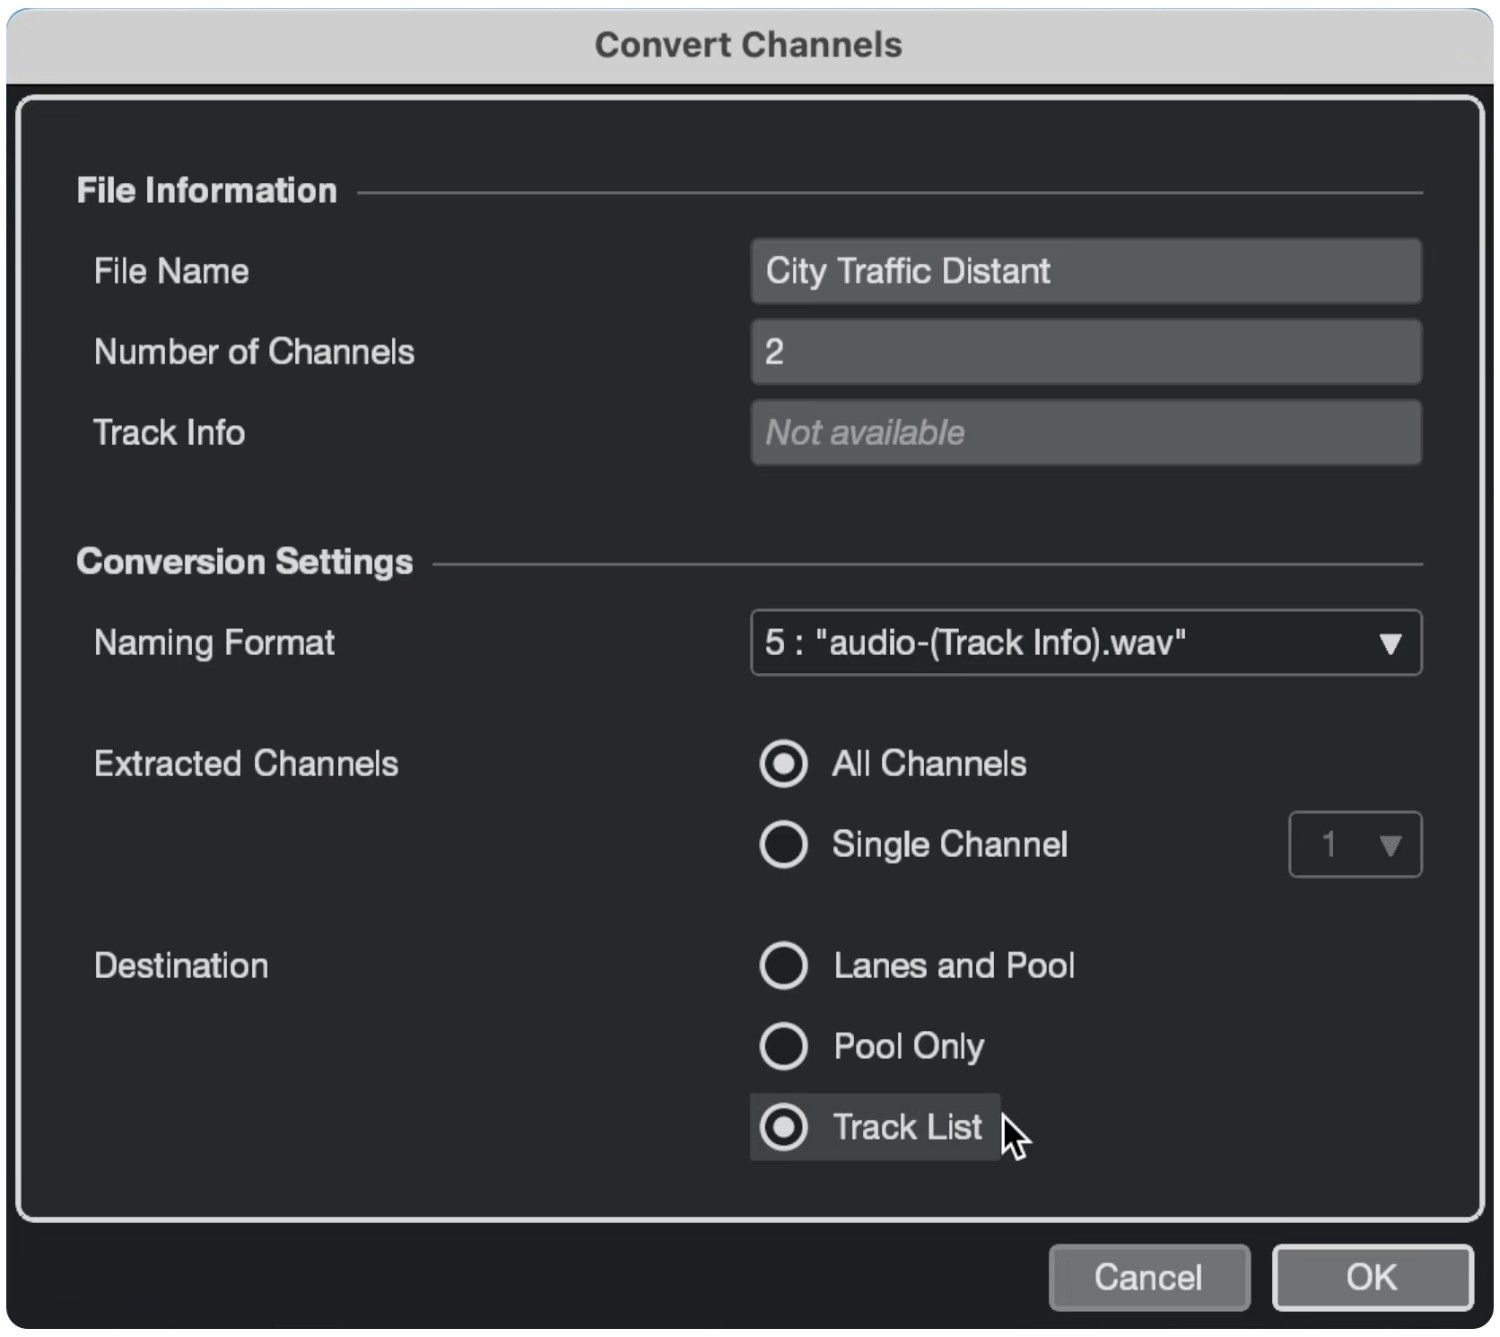Choose Track List as destination
1500x1337 pixels.
[783, 1128]
